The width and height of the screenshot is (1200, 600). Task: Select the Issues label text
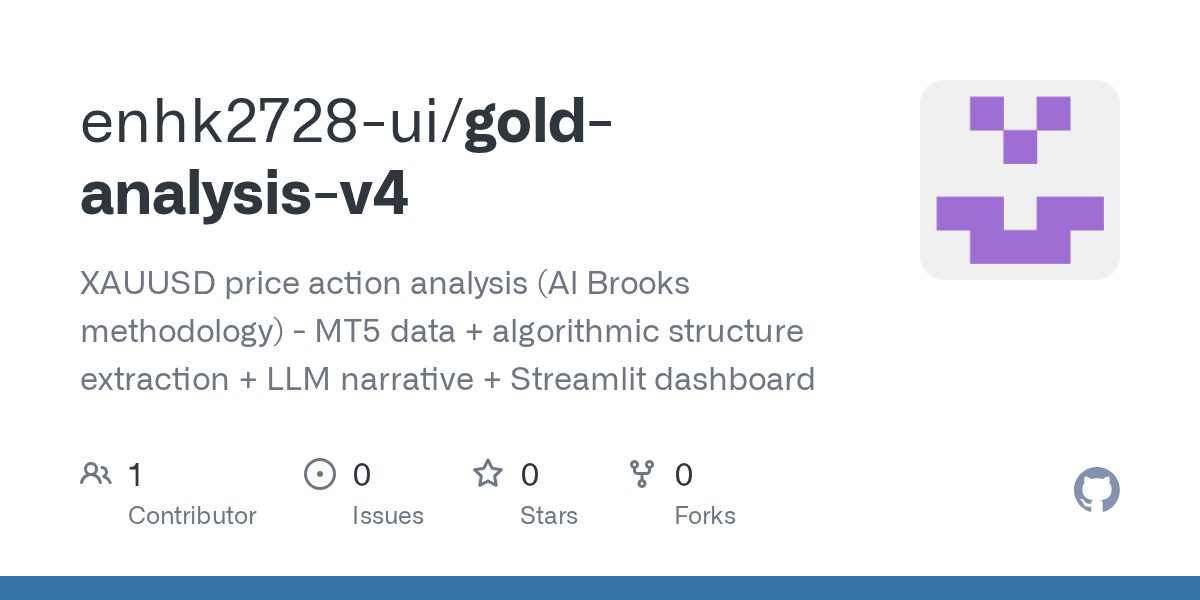point(388,516)
